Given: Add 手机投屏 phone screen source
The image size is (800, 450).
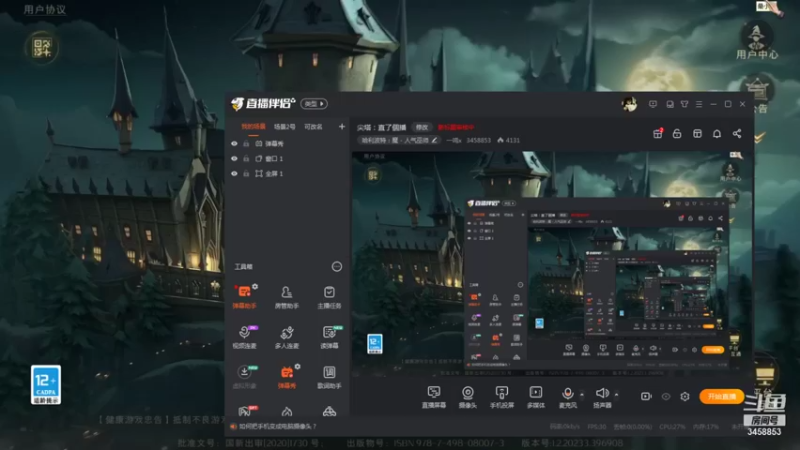Looking at the screenshot, I should [x=502, y=396].
